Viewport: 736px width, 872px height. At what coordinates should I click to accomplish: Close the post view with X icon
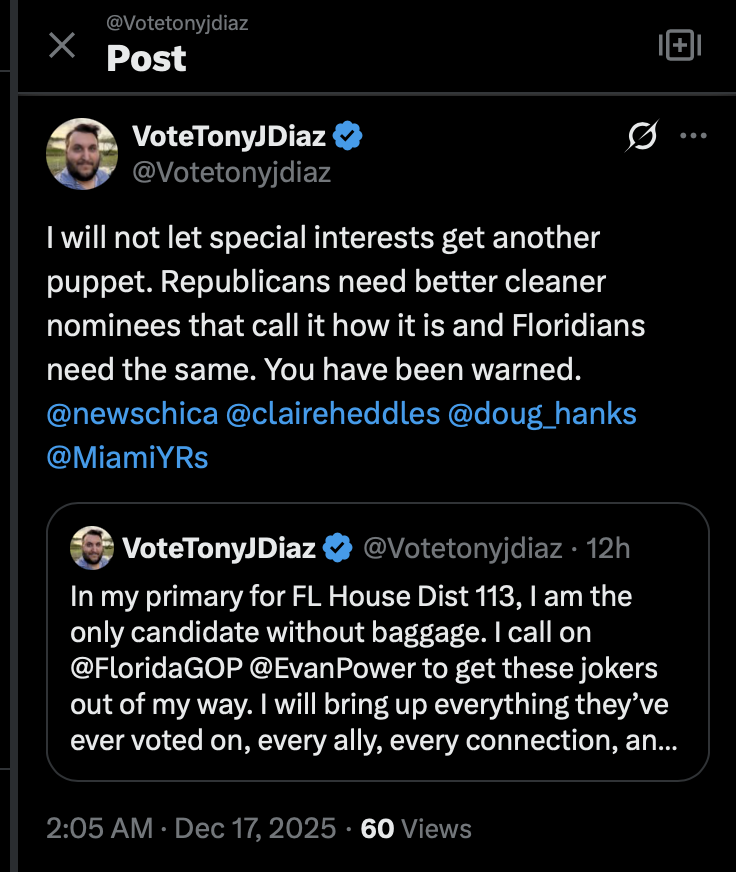click(x=62, y=45)
